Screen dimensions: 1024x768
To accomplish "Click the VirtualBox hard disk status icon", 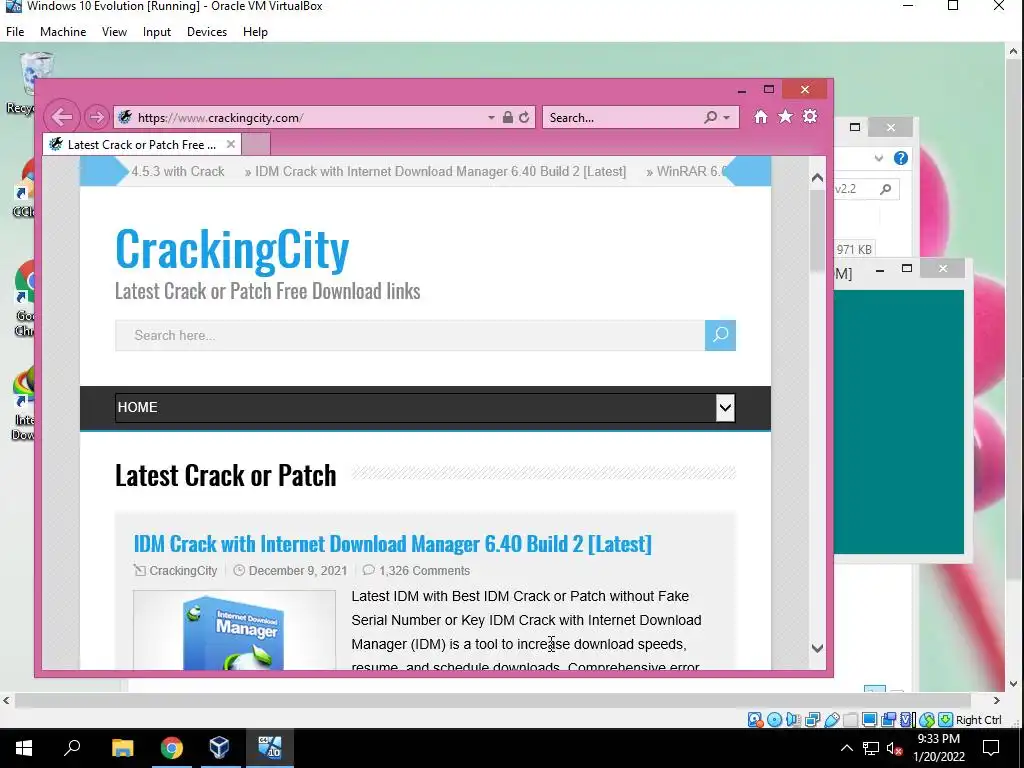I will (x=755, y=720).
